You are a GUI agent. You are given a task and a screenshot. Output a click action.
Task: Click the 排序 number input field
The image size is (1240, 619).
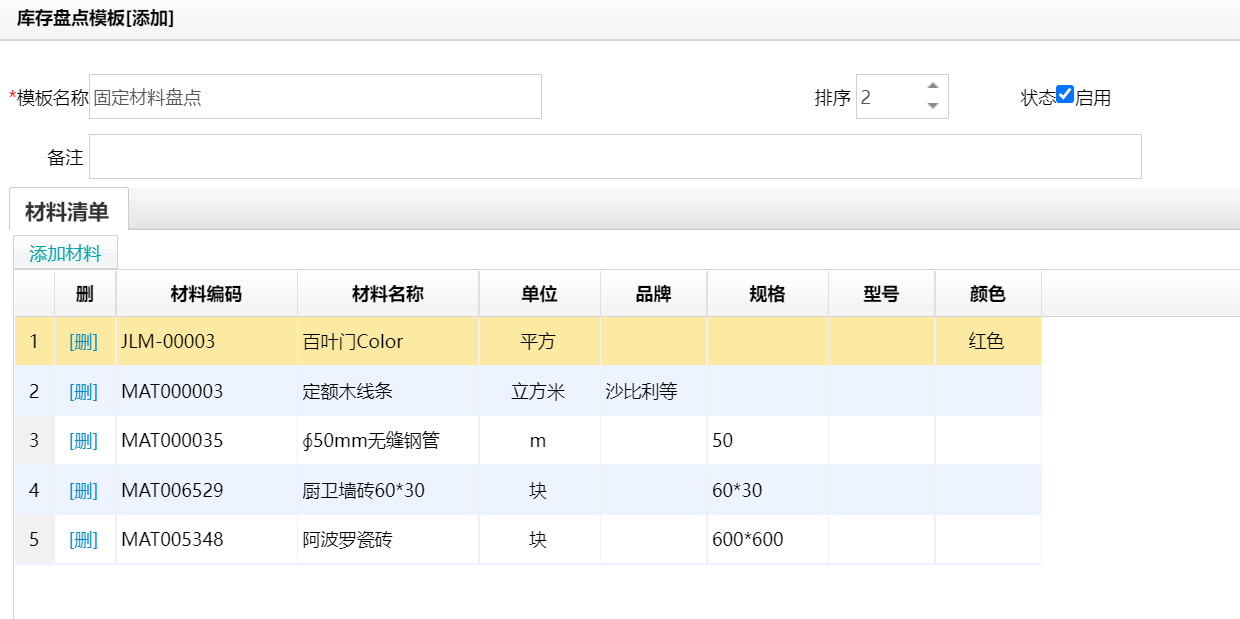pyautogui.click(x=888, y=97)
